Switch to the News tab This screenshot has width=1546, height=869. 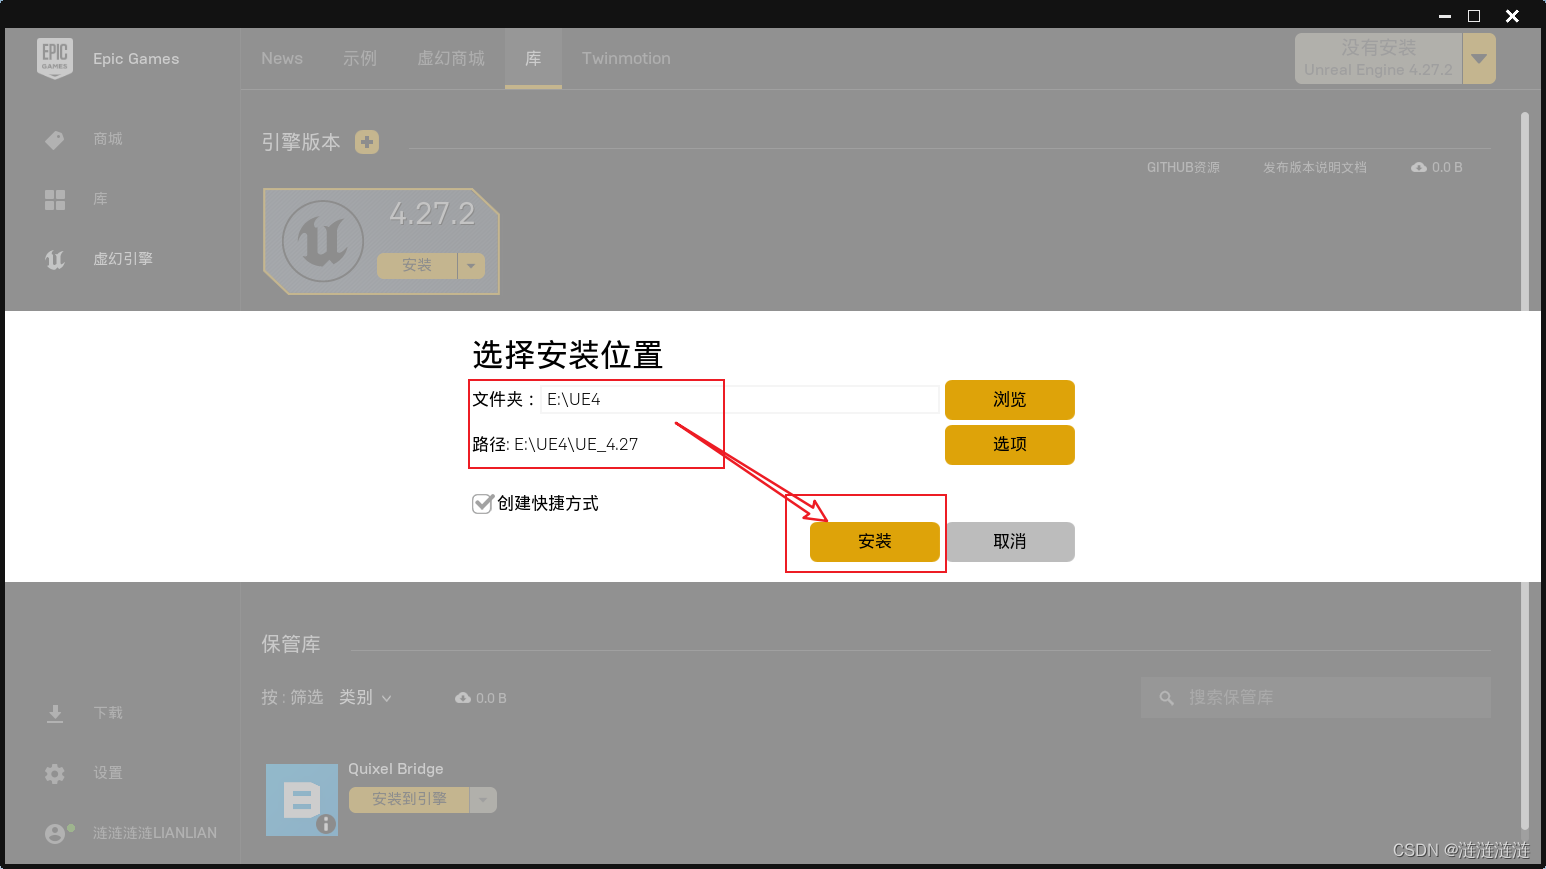point(282,58)
